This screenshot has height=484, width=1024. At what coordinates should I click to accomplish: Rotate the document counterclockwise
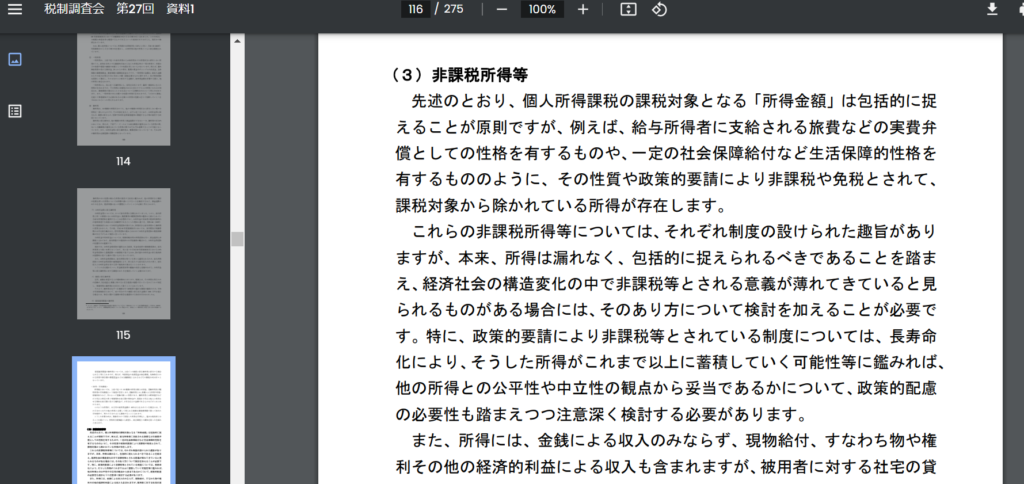[x=659, y=9]
